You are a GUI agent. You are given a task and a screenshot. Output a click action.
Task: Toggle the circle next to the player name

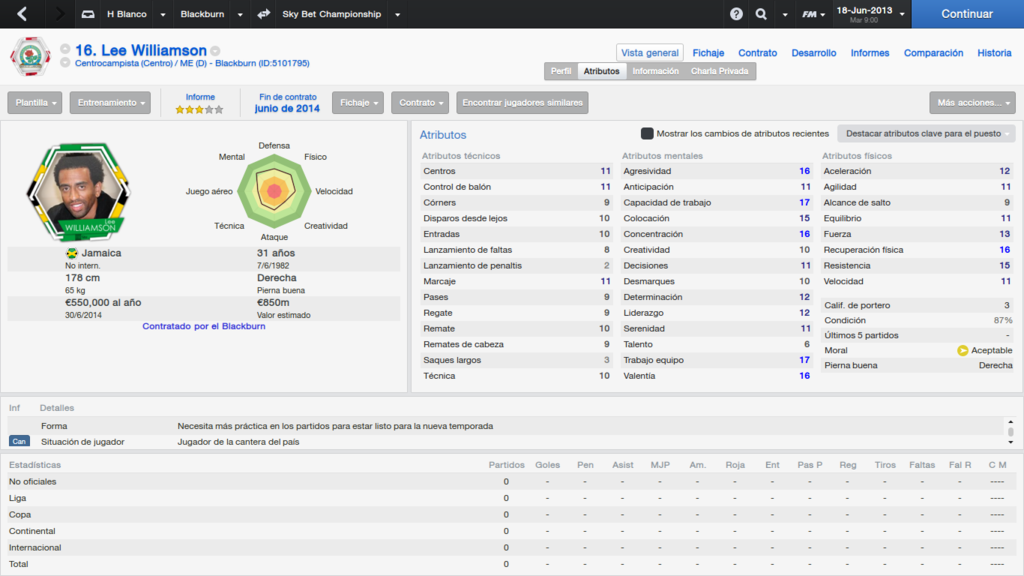tap(65, 49)
